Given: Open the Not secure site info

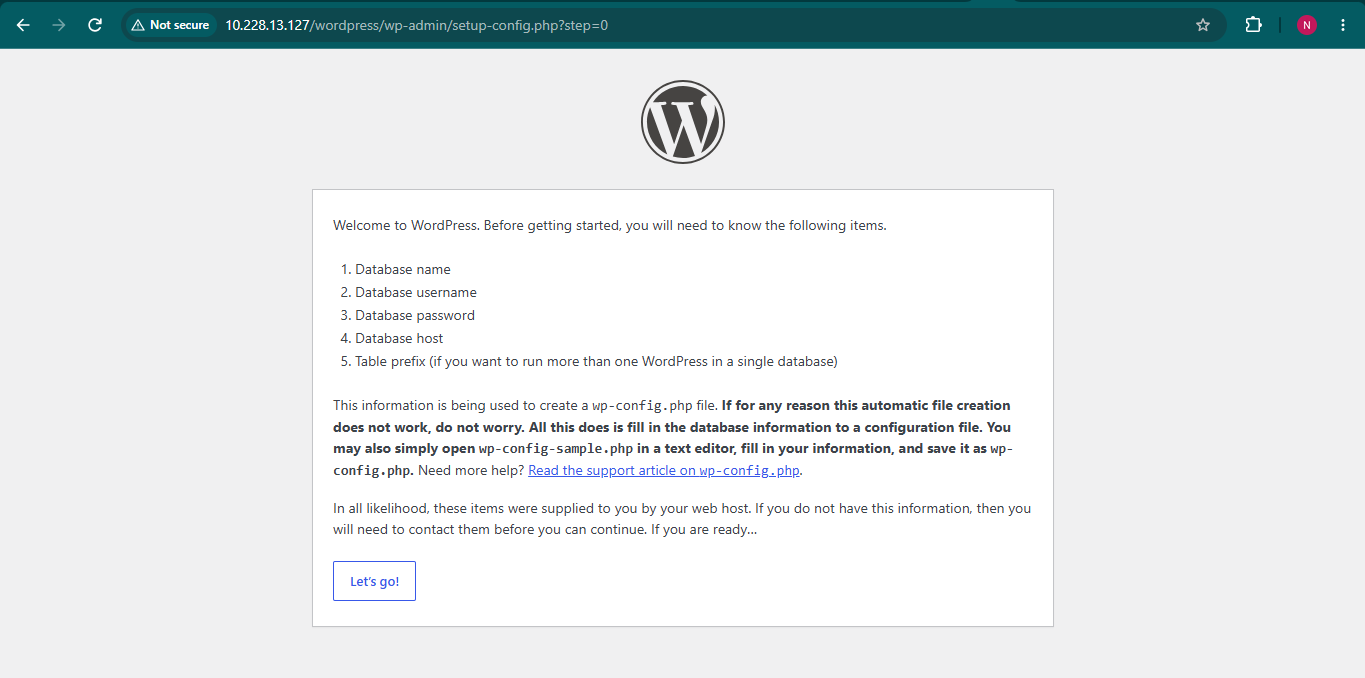Looking at the screenshot, I should tap(170, 25).
